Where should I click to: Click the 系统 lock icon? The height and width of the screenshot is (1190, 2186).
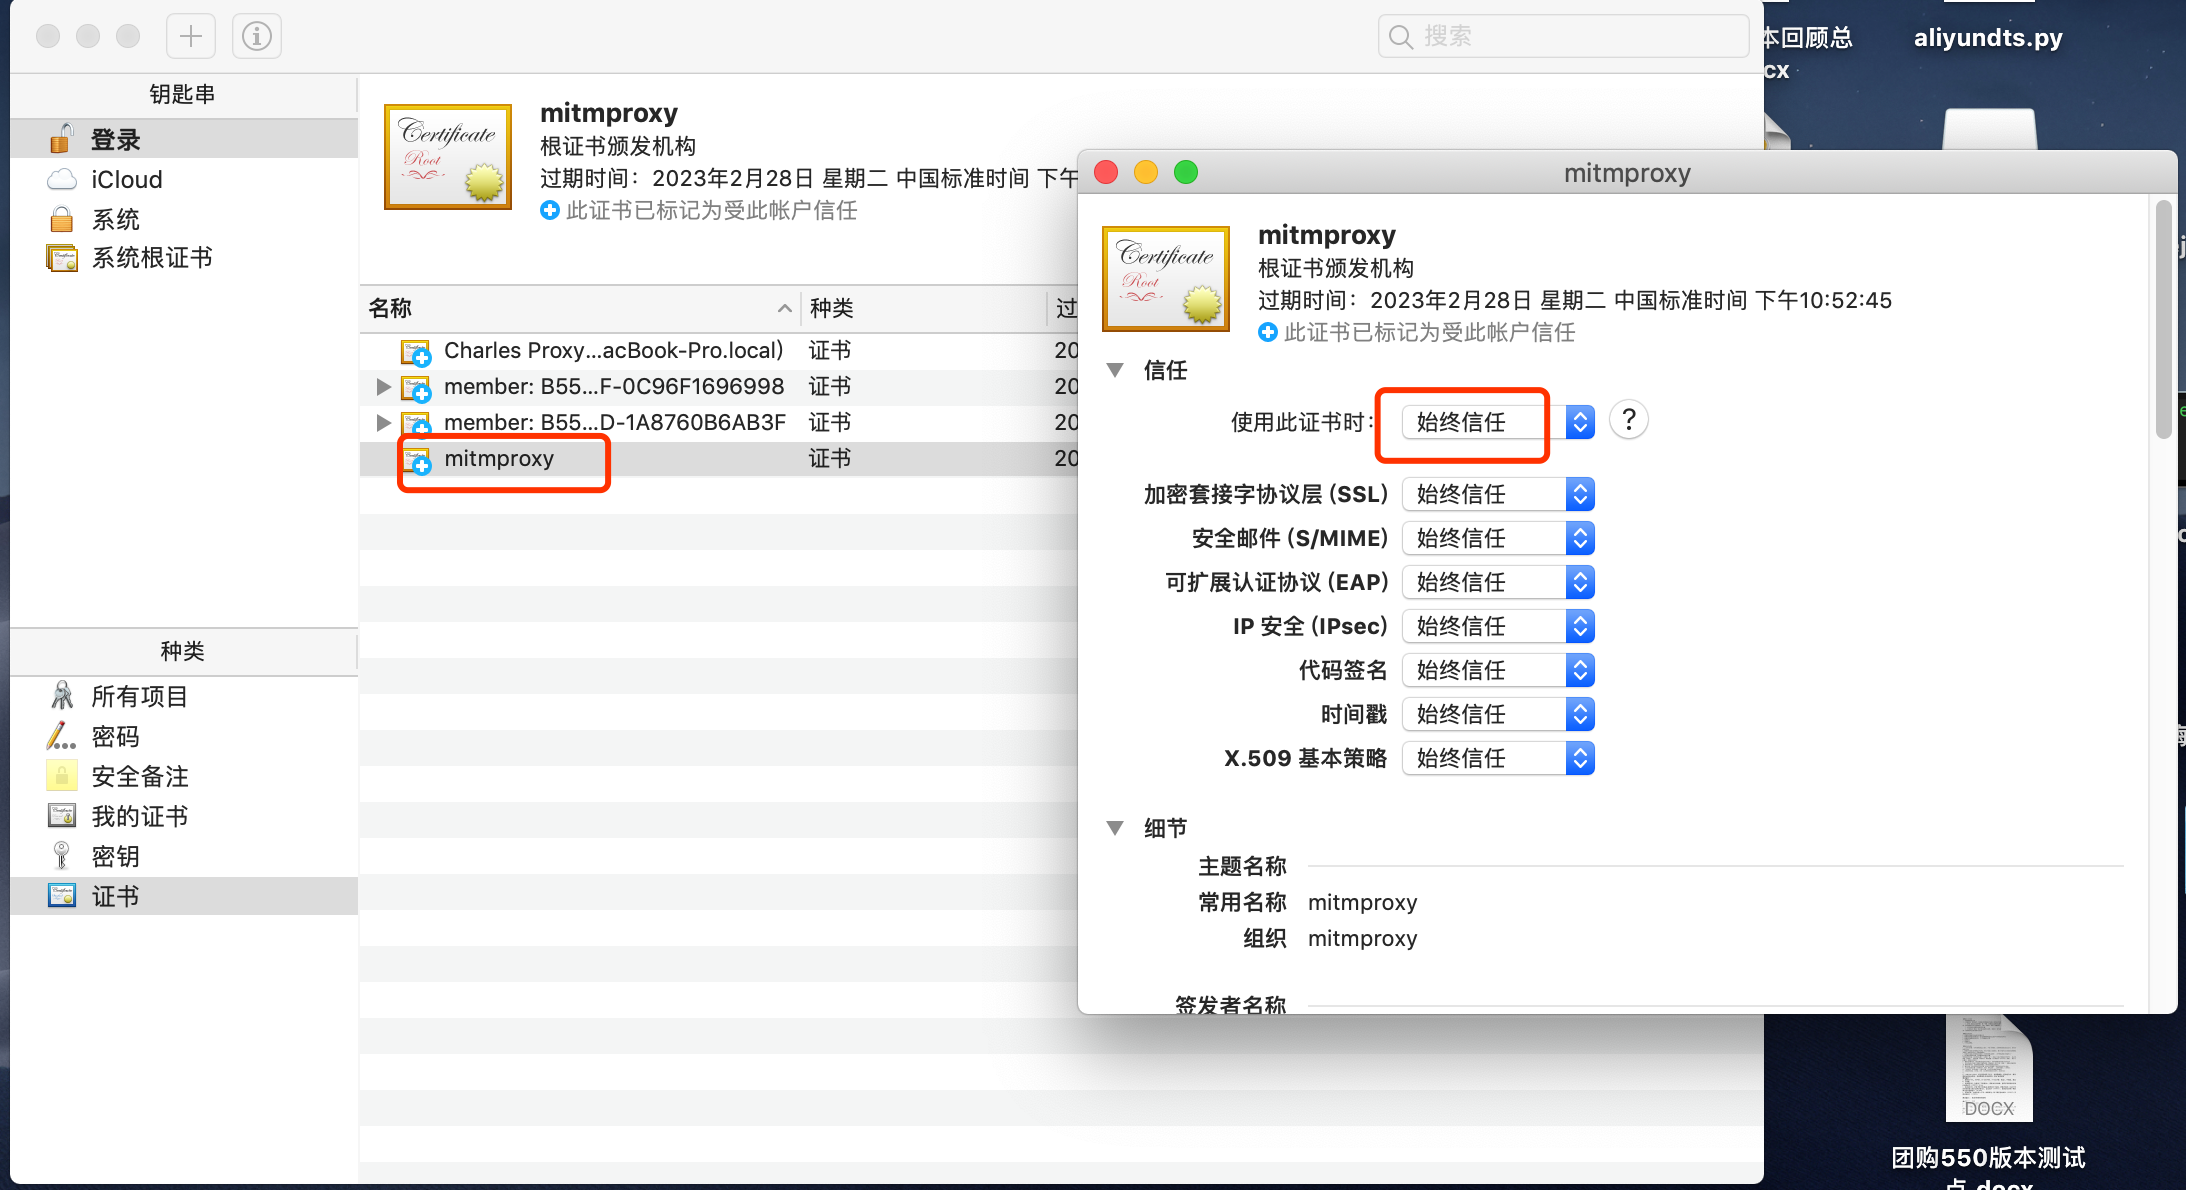tap(62, 219)
